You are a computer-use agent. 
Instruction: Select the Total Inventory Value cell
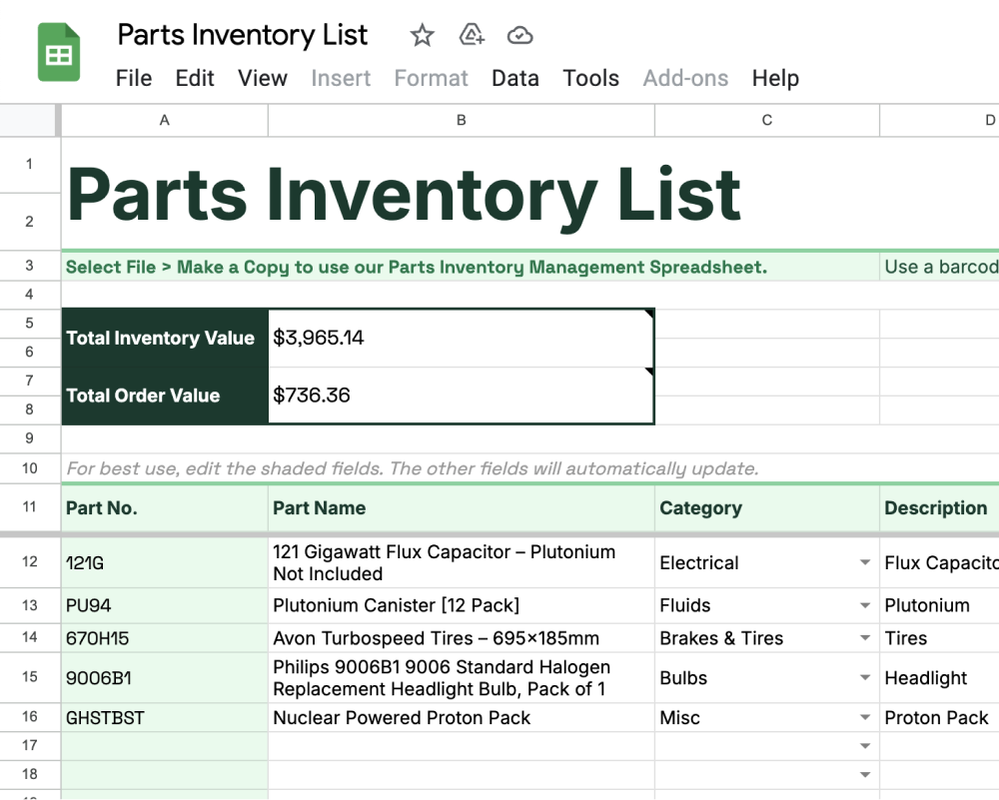coord(160,338)
